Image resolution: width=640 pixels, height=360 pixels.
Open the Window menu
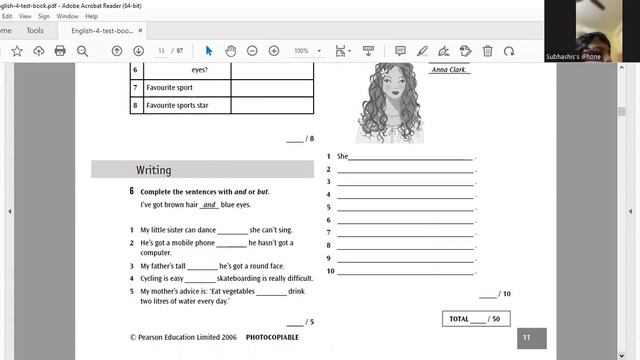click(x=67, y=16)
